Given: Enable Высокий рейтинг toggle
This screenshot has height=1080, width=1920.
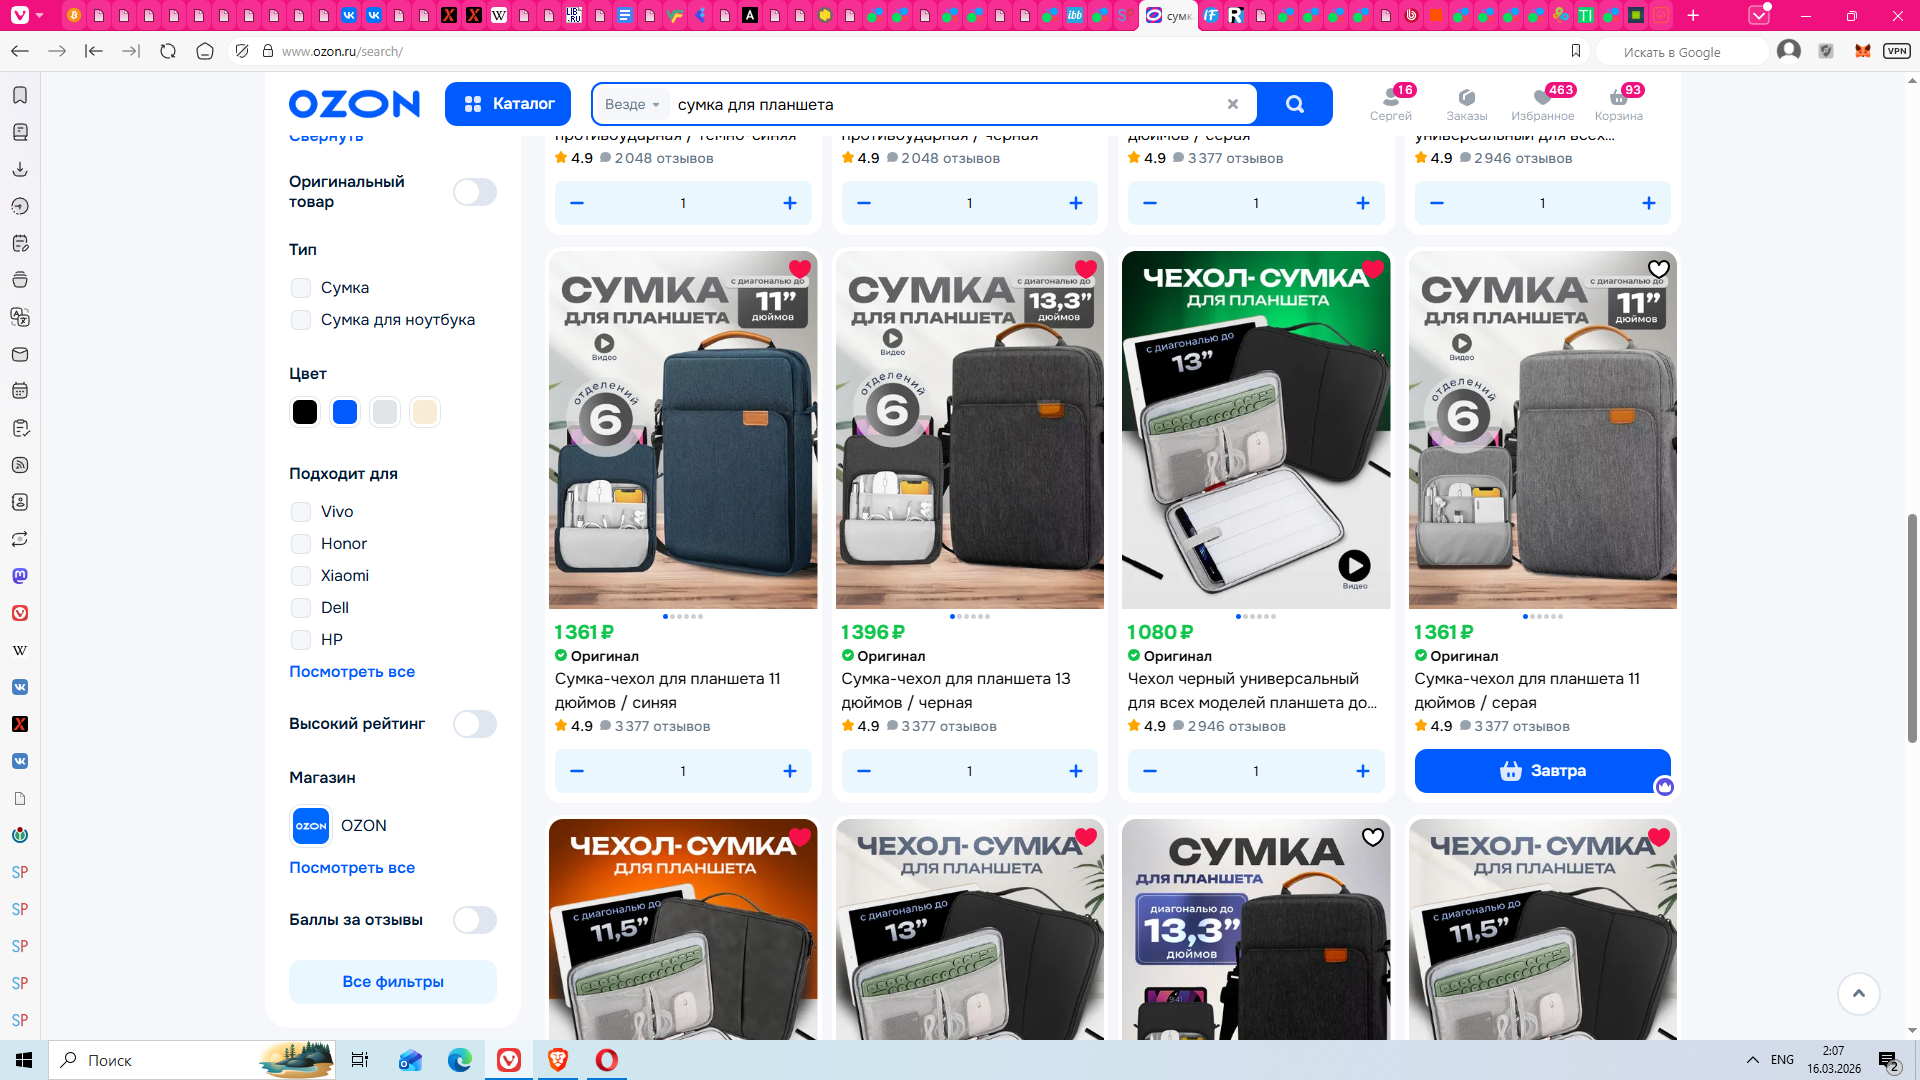Looking at the screenshot, I should point(474,724).
